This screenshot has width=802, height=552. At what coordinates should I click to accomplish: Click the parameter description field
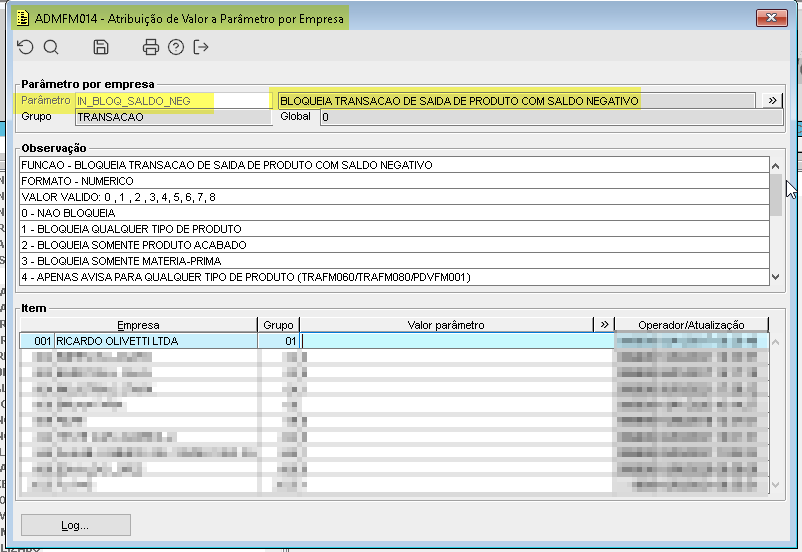tap(517, 101)
